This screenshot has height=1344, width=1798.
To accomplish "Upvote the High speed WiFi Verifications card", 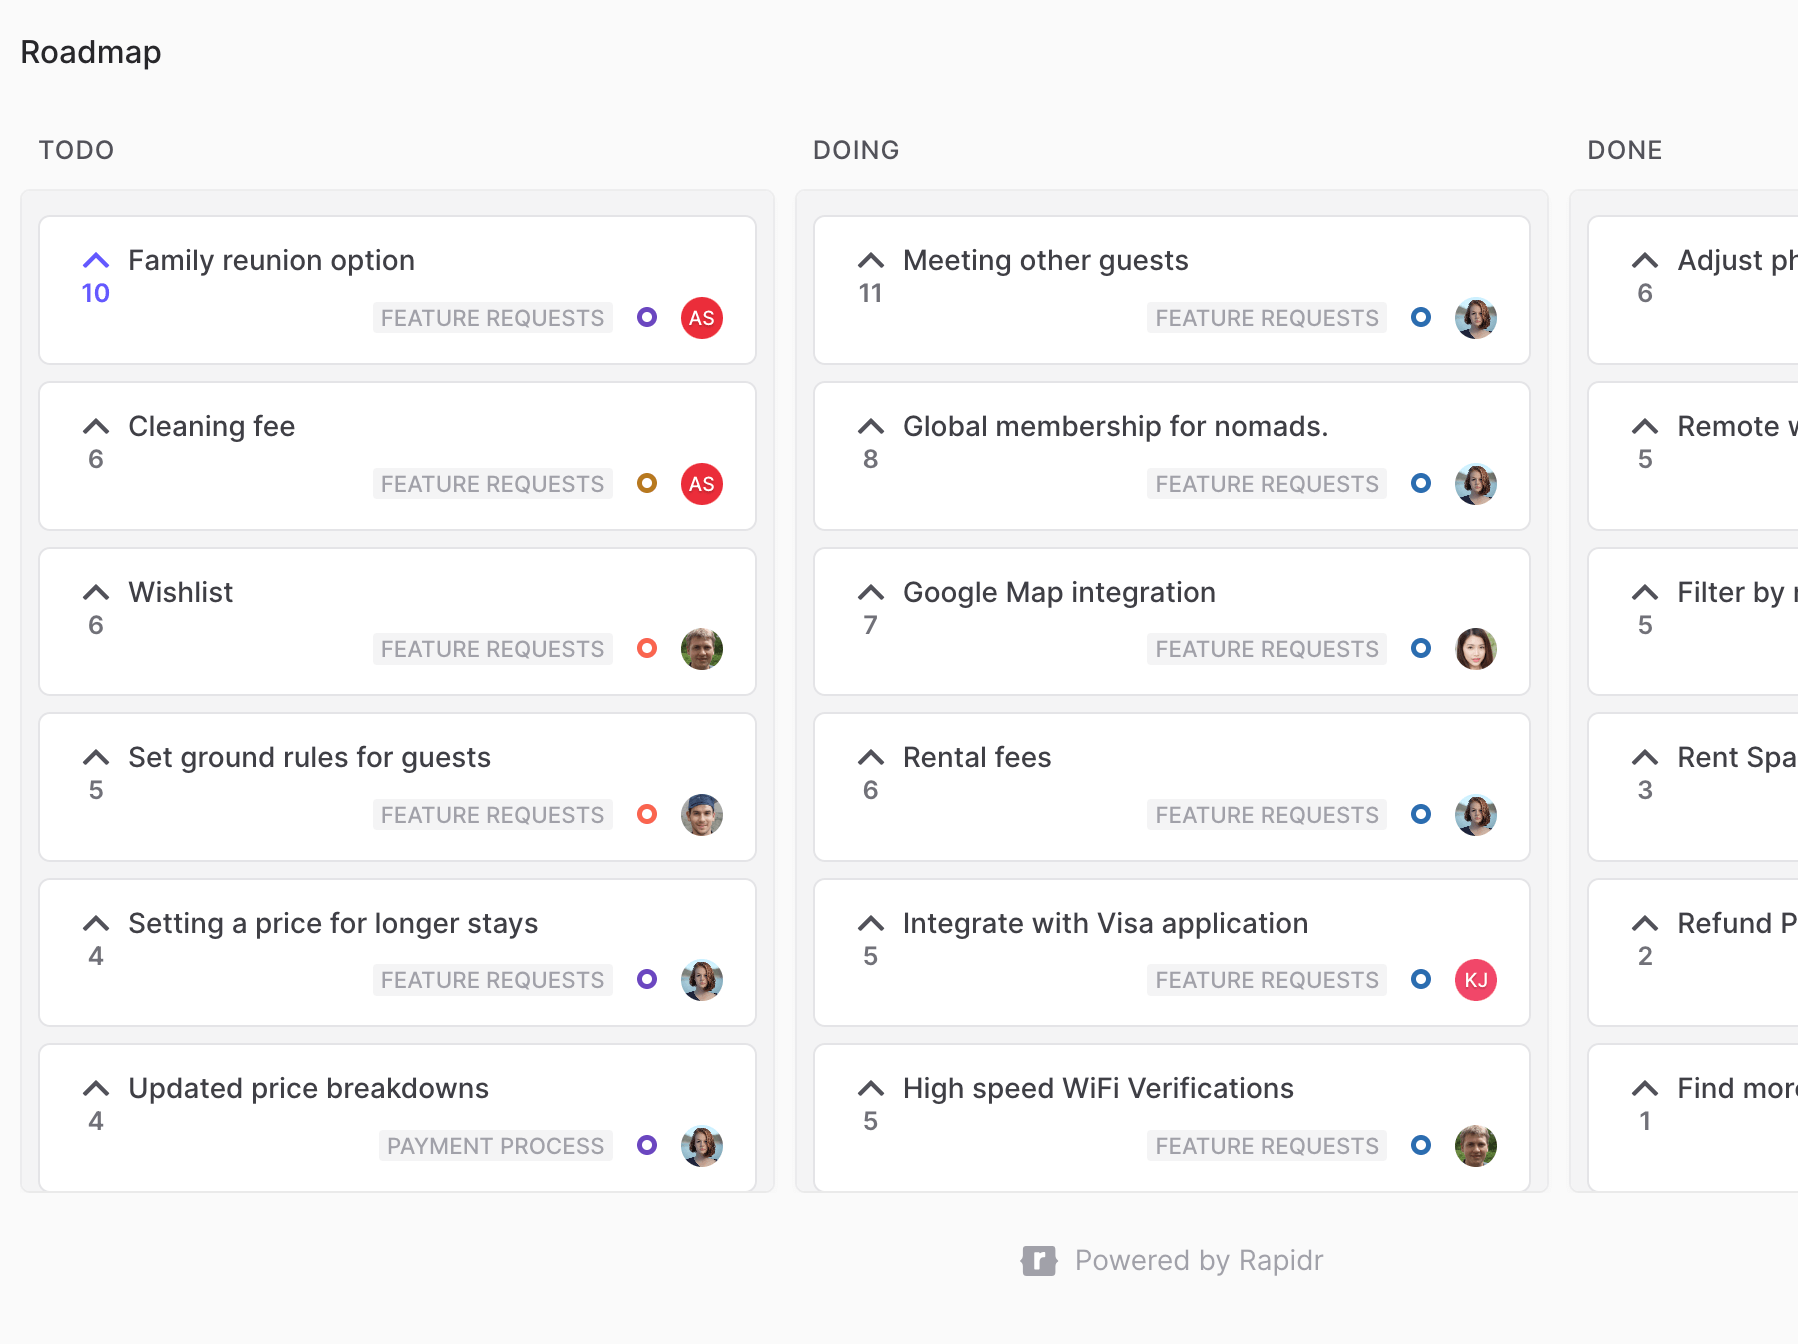I will (871, 1088).
